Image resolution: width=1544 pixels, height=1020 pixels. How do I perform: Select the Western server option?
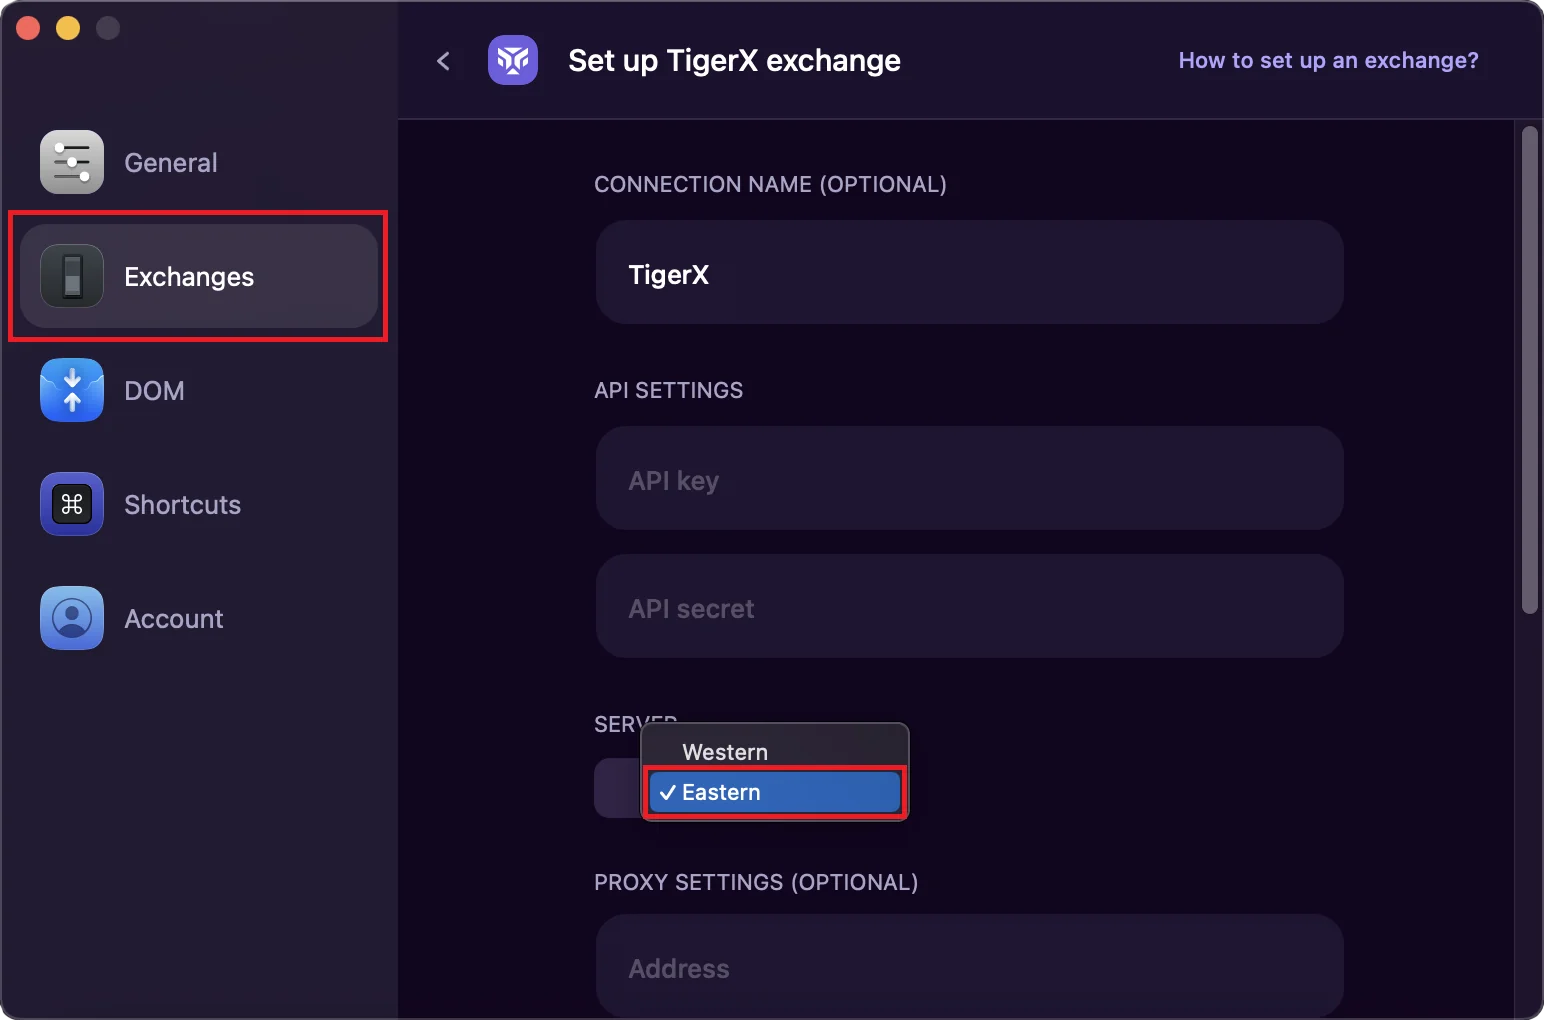725,752
